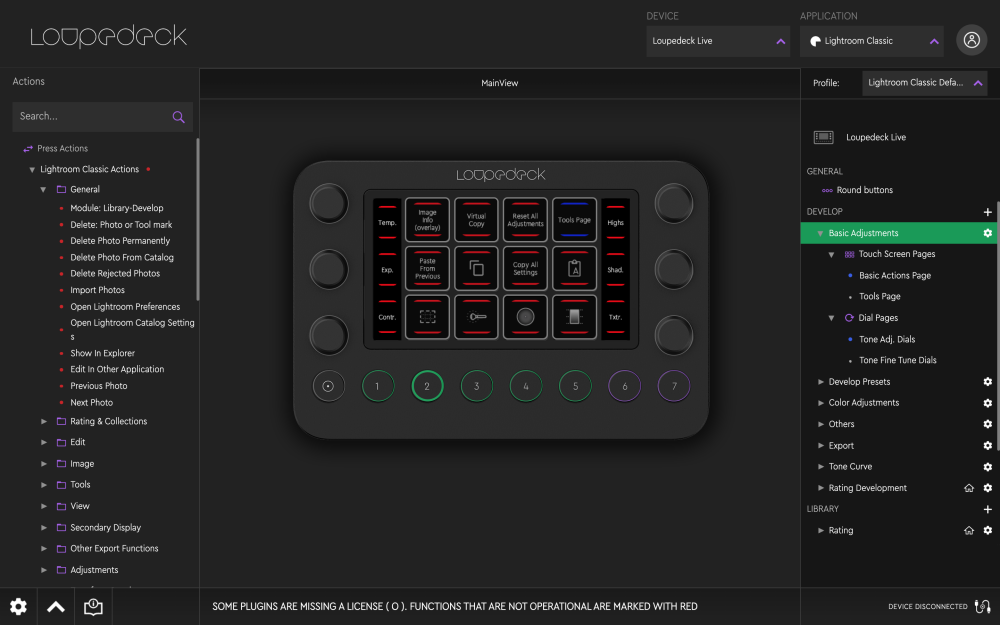Image resolution: width=1000 pixels, height=625 pixels.
Task: Select the adjustment brush icon touch button
Action: pyautogui.click(x=476, y=317)
